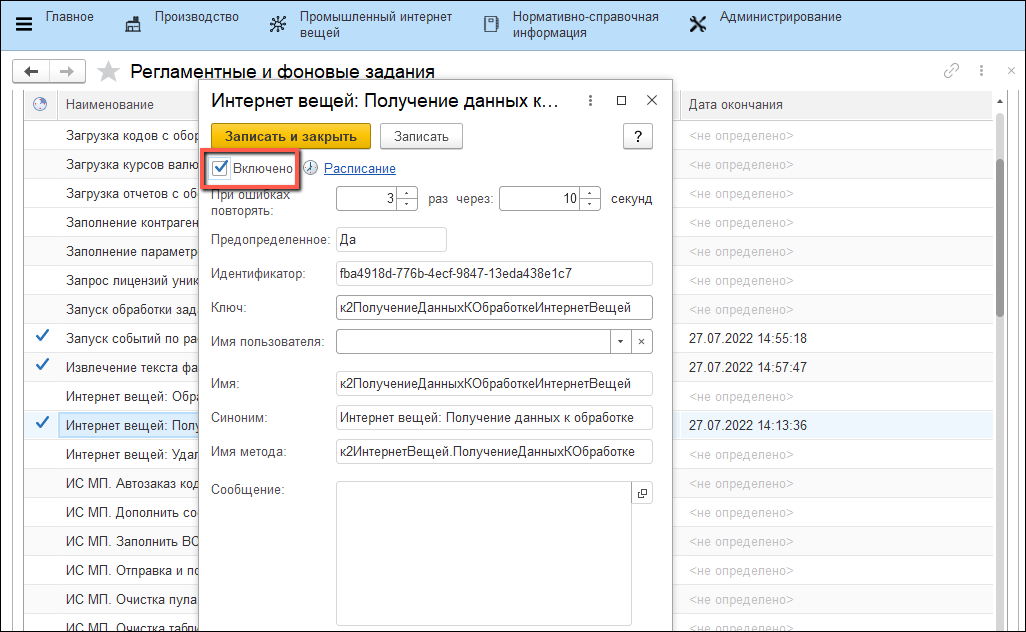Viewport: 1026px width, 632px height.
Task: Open the main hamburger menu icon
Action: coord(24,24)
